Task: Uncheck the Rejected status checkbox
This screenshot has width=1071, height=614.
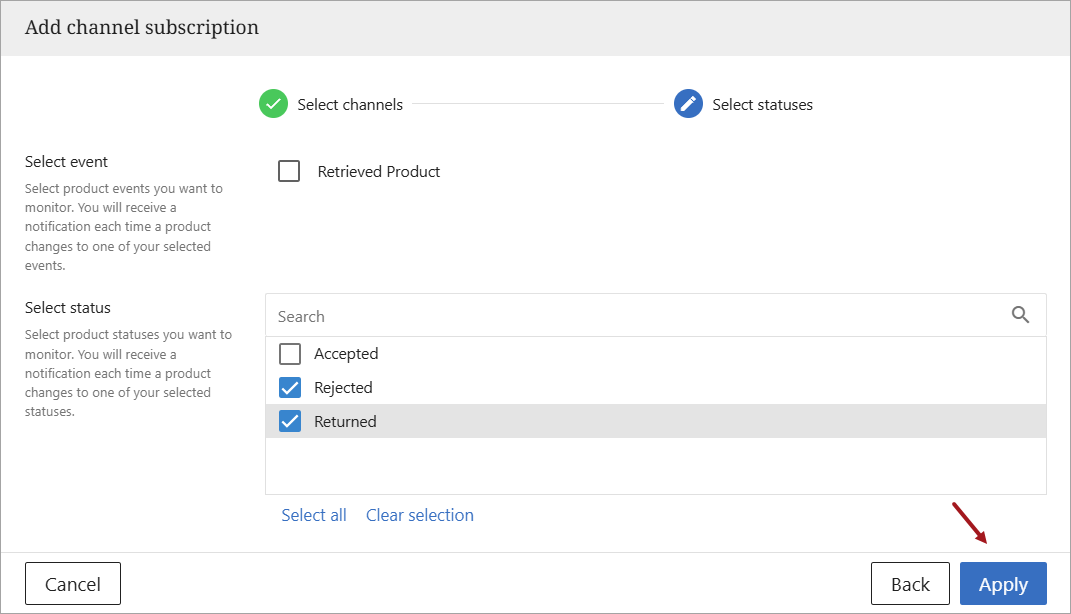Action: 290,388
